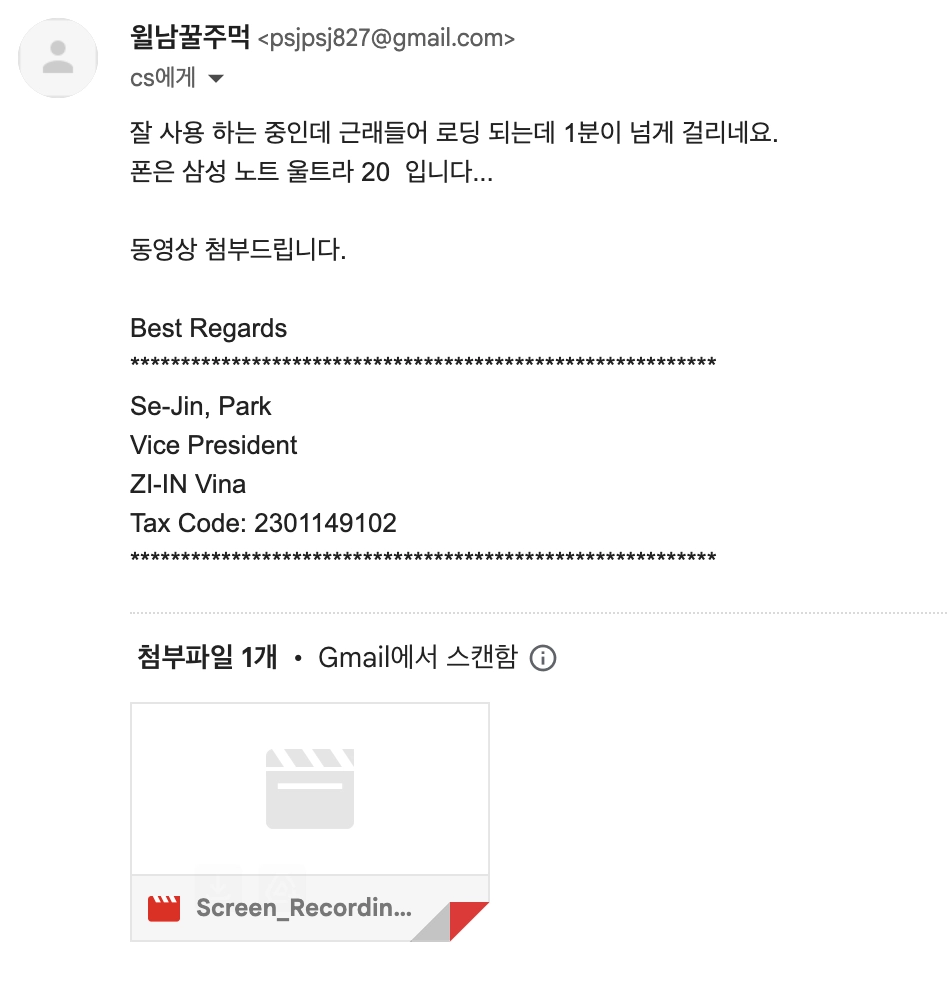The width and height of the screenshot is (948, 994).
Task: Expand recipient details arrow beside cs에게
Action: (216, 79)
